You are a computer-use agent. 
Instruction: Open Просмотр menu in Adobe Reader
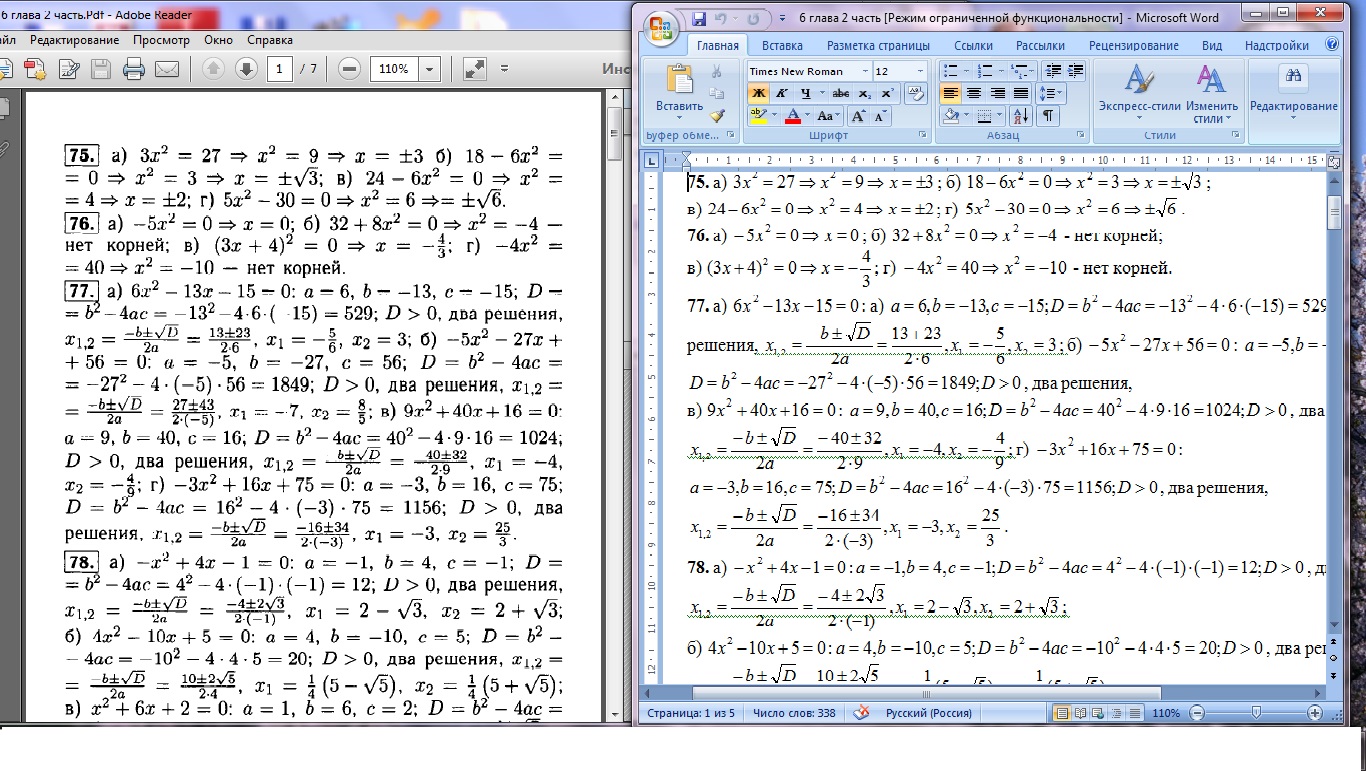point(161,40)
